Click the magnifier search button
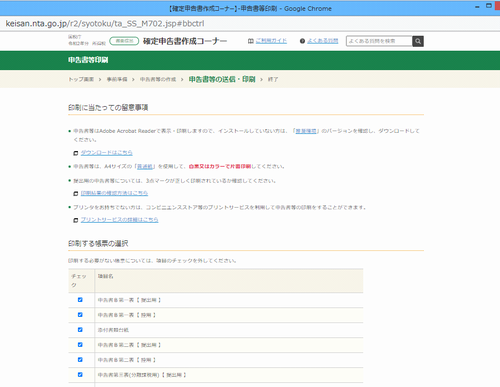The image size is (500, 387). point(418,41)
